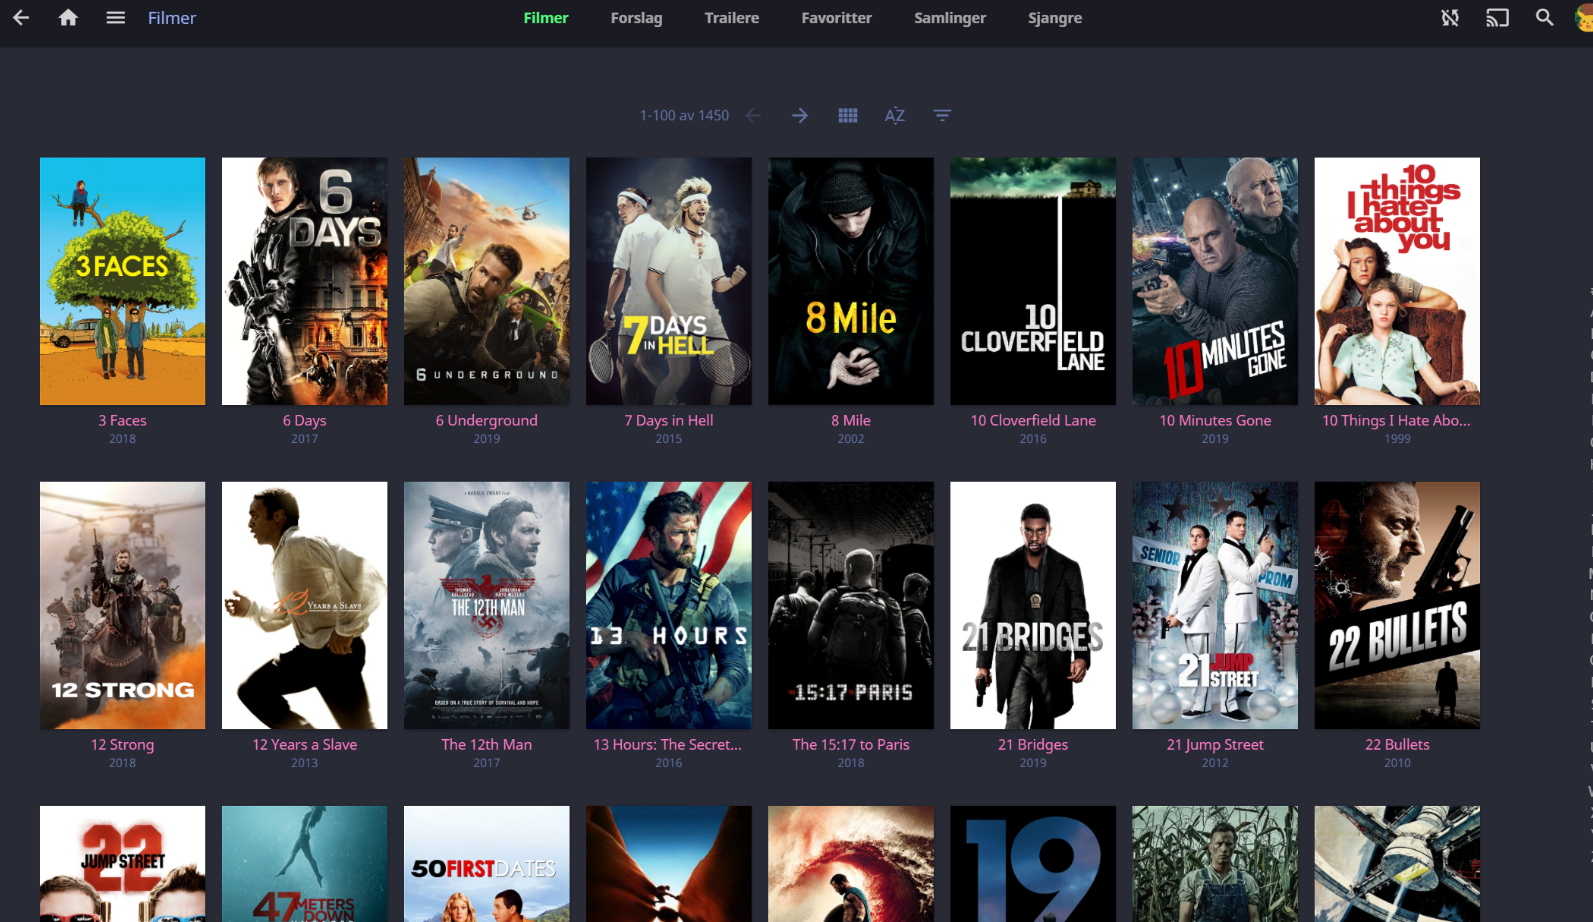
Task: Go back using the back arrow
Action: pyautogui.click(x=21, y=18)
